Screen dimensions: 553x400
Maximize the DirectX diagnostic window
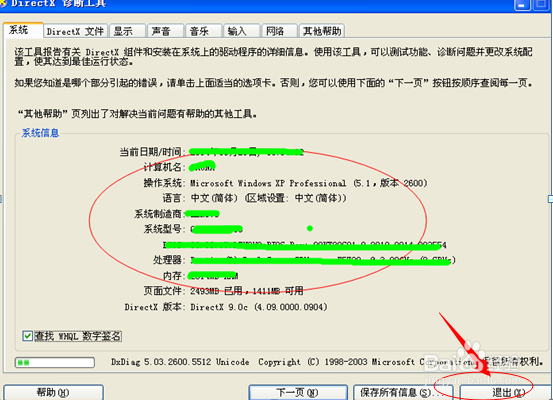click(542, 5)
